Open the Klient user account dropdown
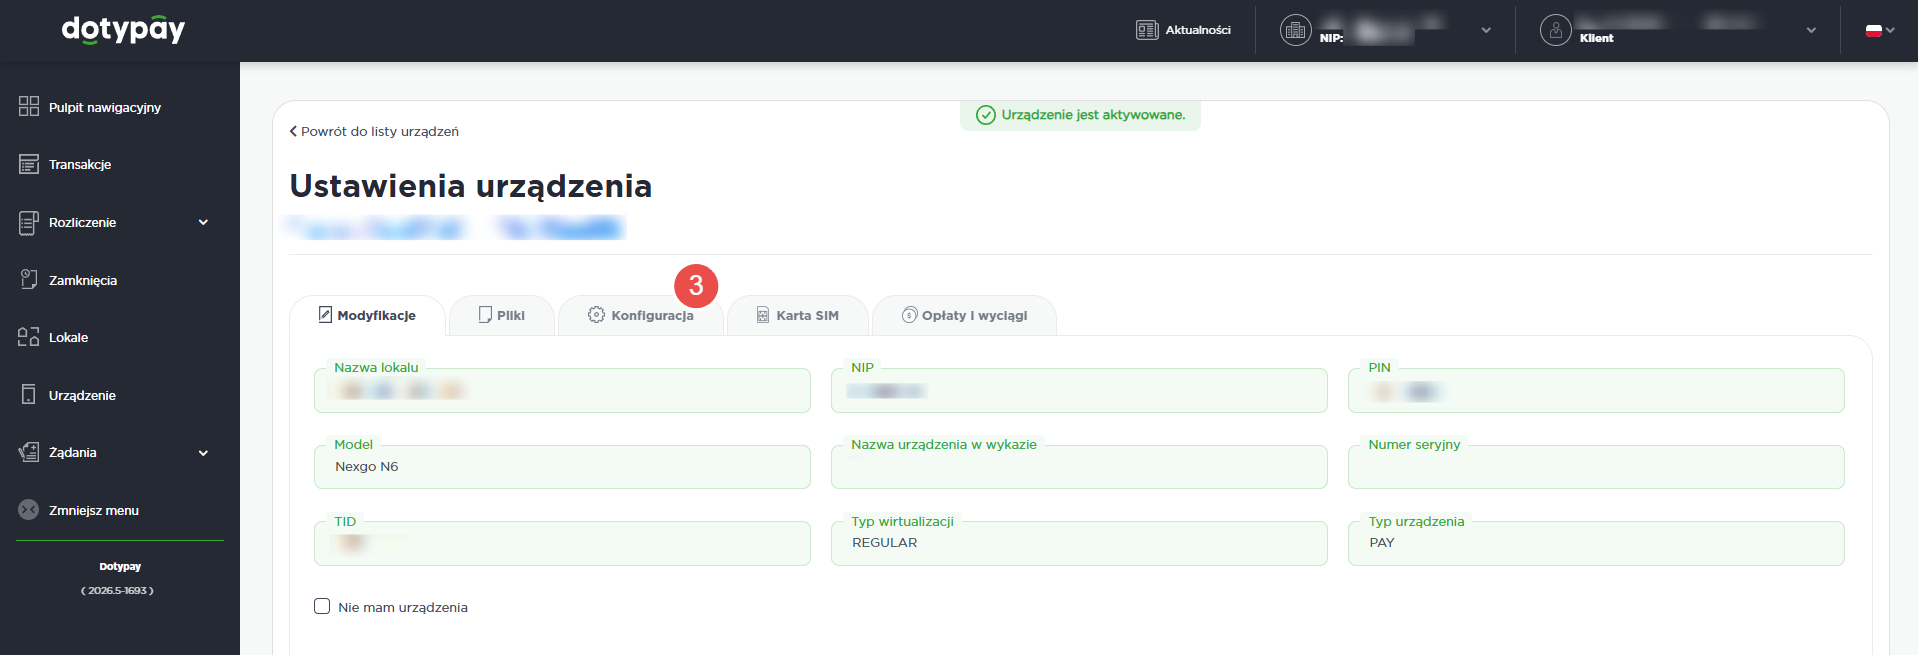 [1810, 30]
